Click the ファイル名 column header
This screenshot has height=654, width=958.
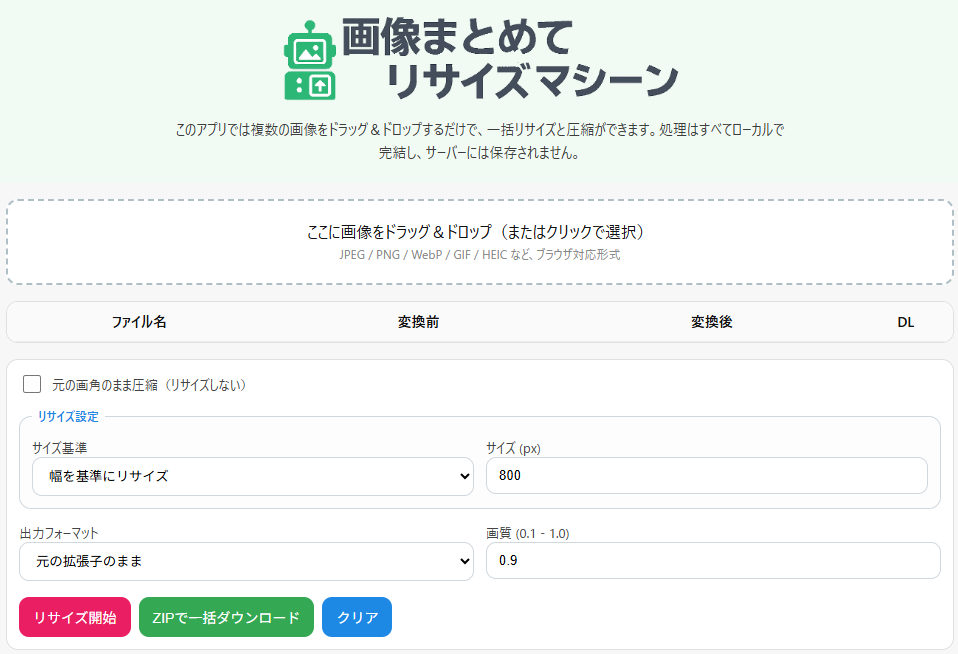point(139,322)
